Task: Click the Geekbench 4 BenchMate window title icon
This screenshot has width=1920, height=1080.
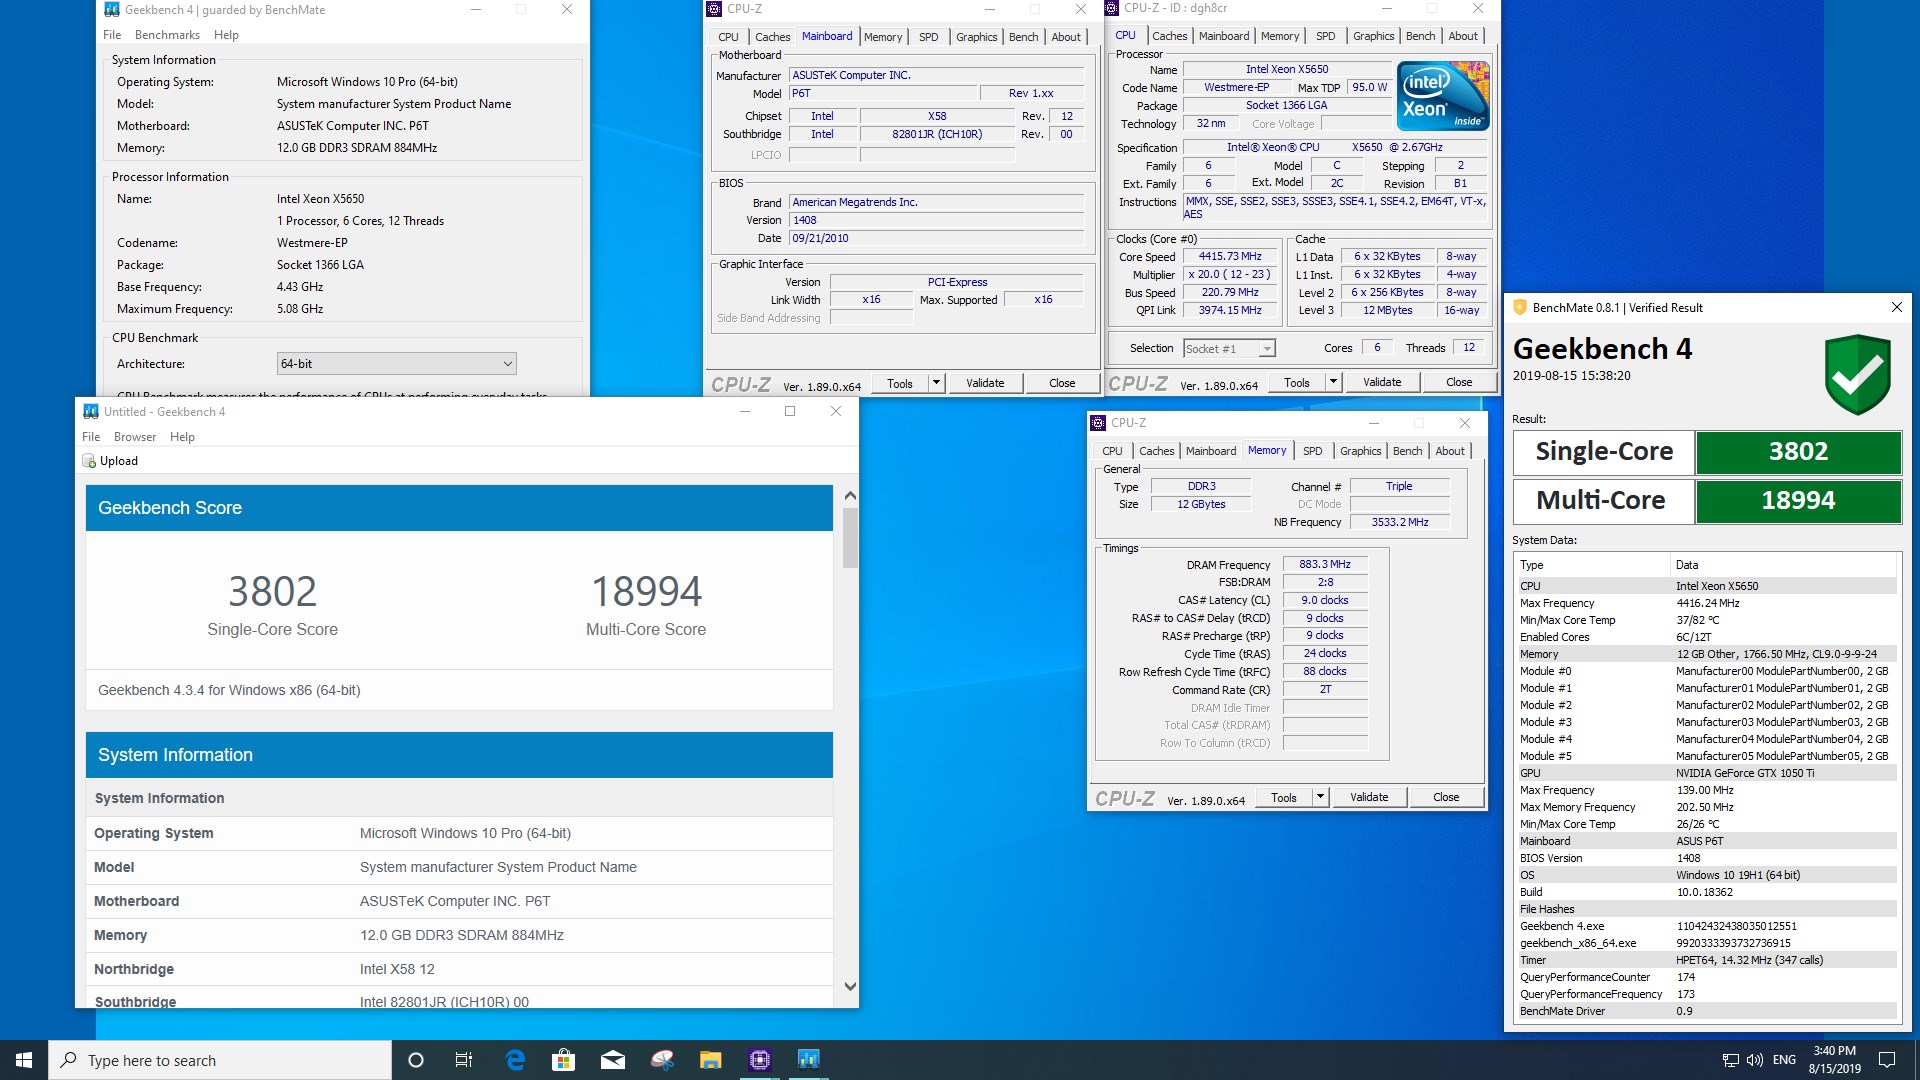Action: tap(112, 10)
